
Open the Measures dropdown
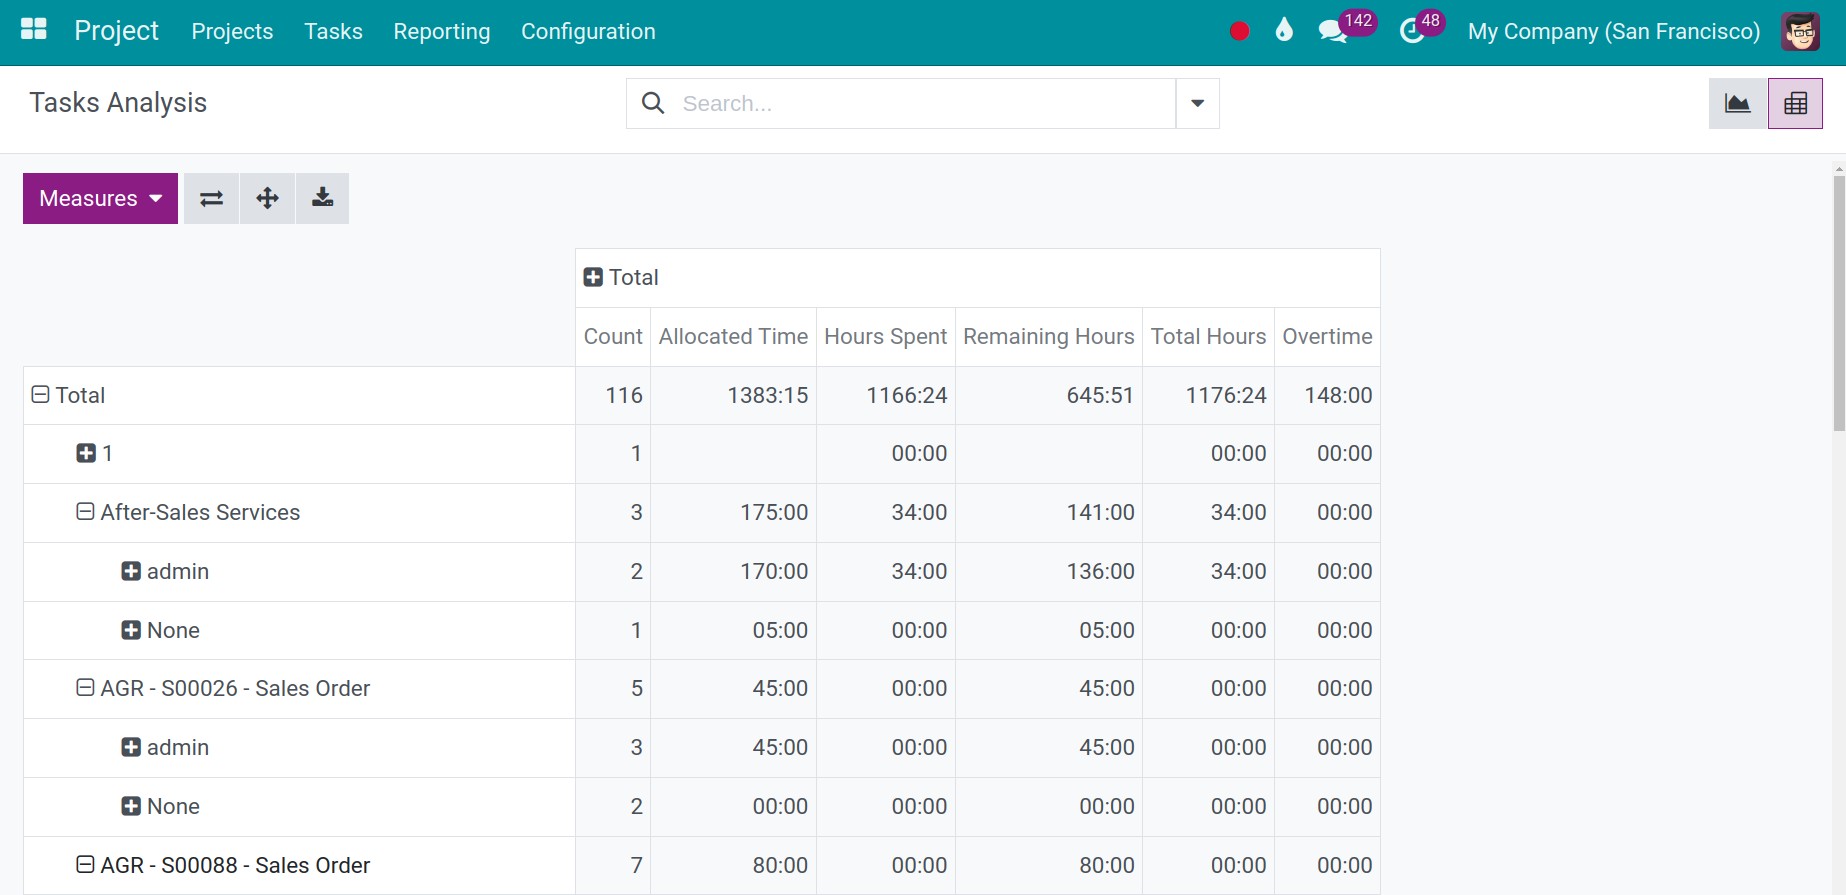point(100,198)
